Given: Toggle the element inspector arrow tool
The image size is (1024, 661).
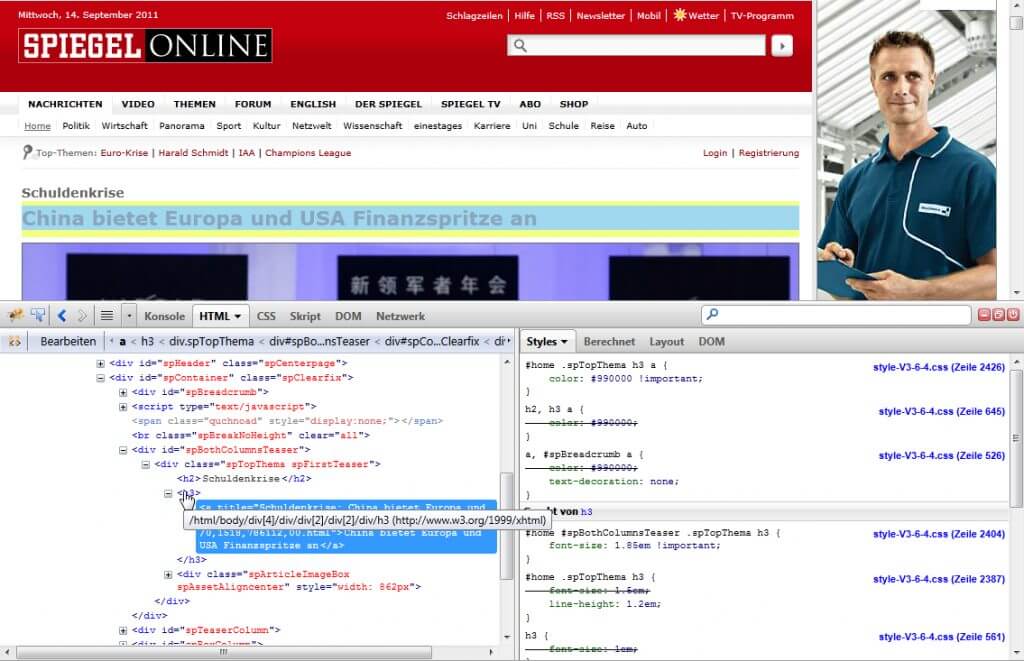Looking at the screenshot, I should [38, 314].
